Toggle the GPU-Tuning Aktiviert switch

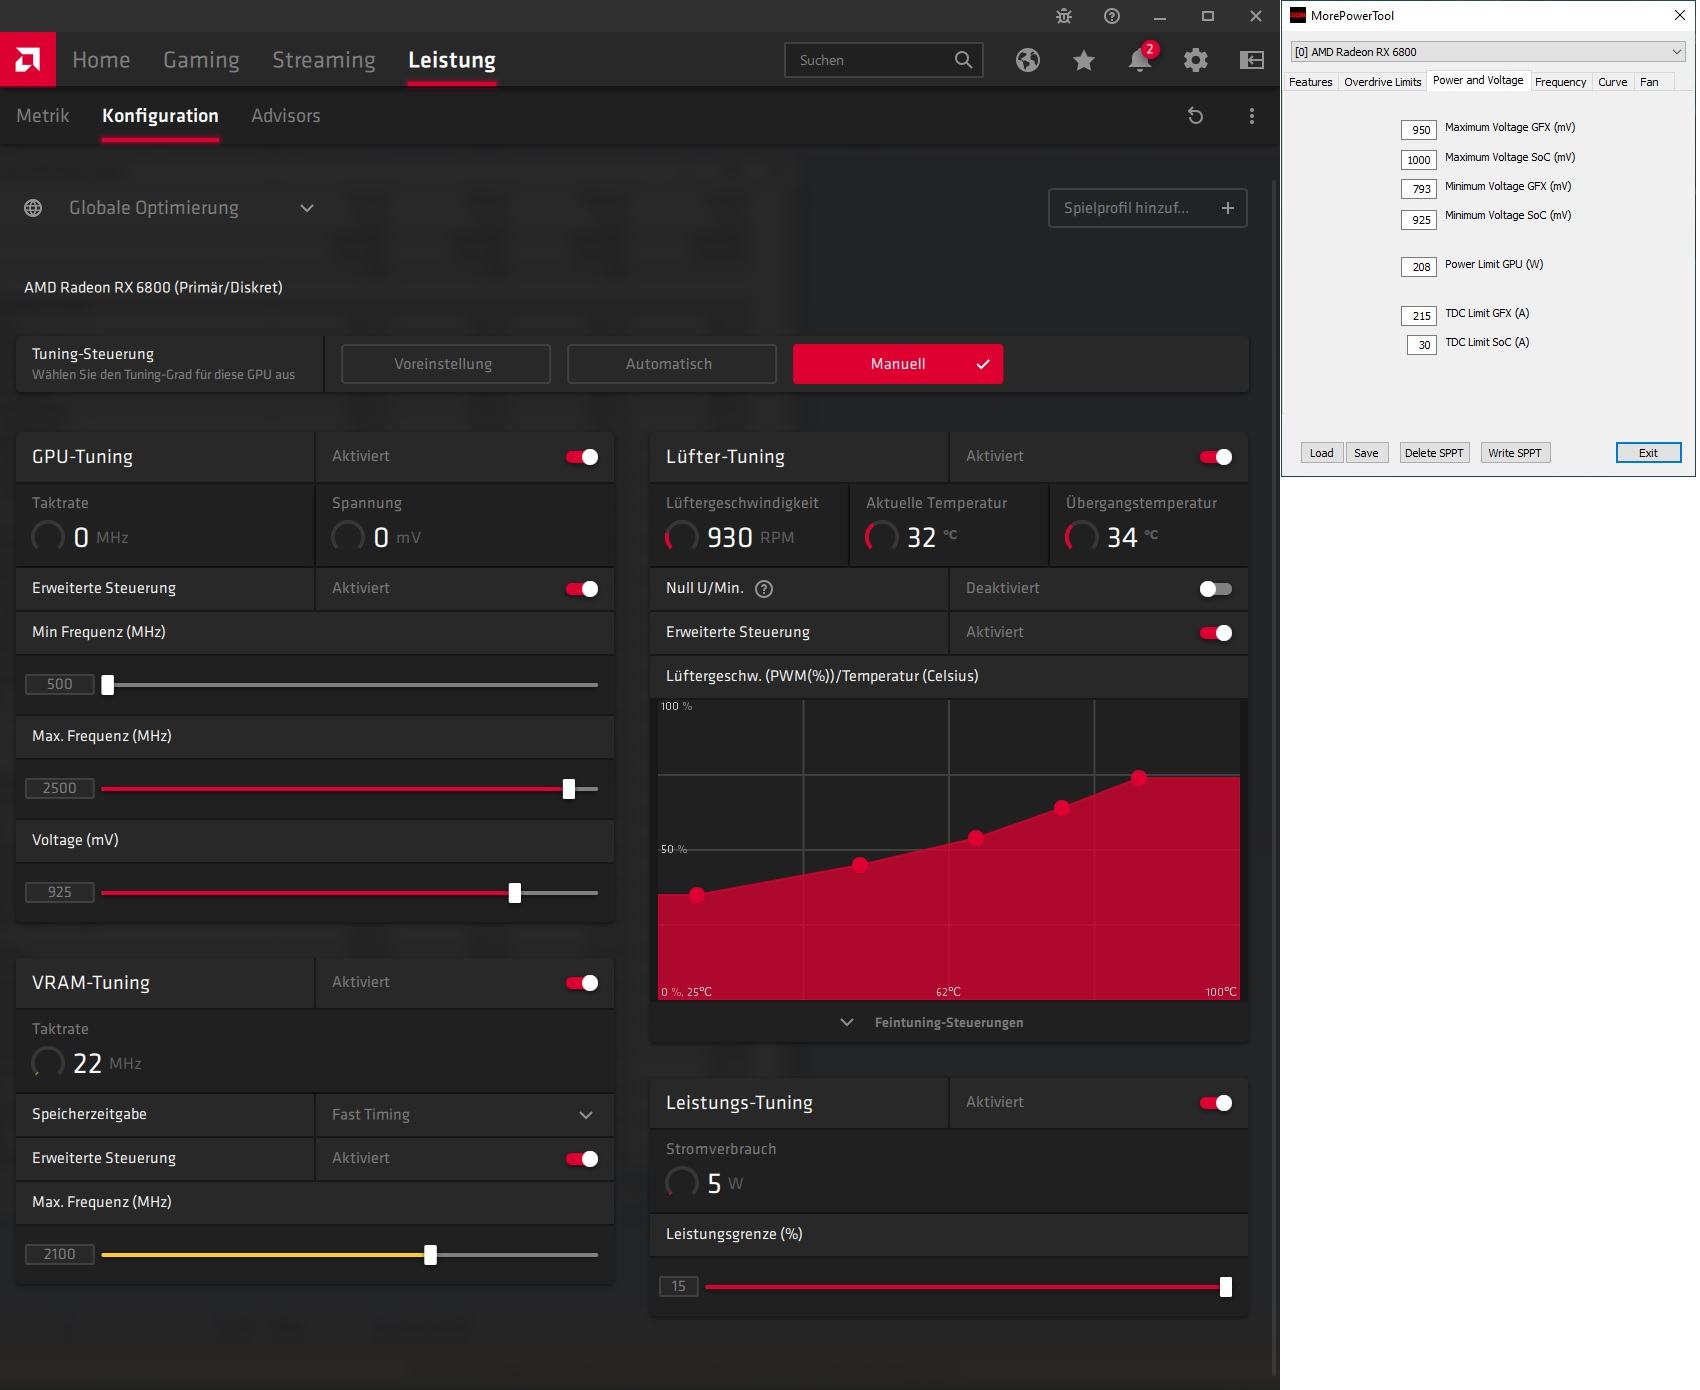click(x=582, y=457)
